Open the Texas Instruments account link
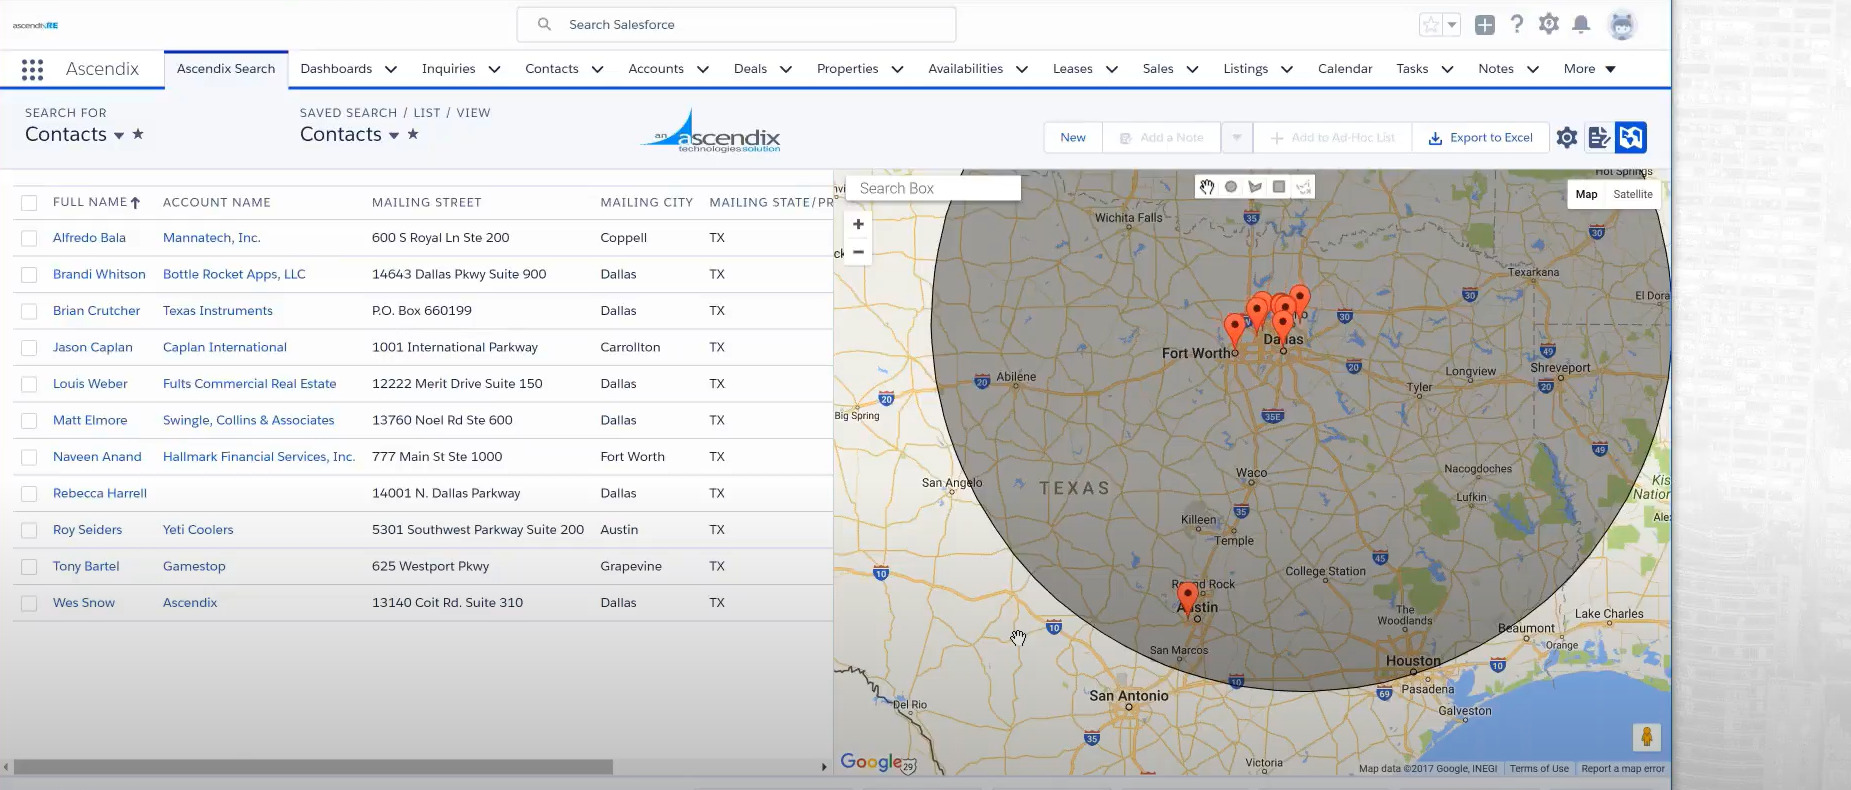The height and width of the screenshot is (790, 1851). pos(218,311)
